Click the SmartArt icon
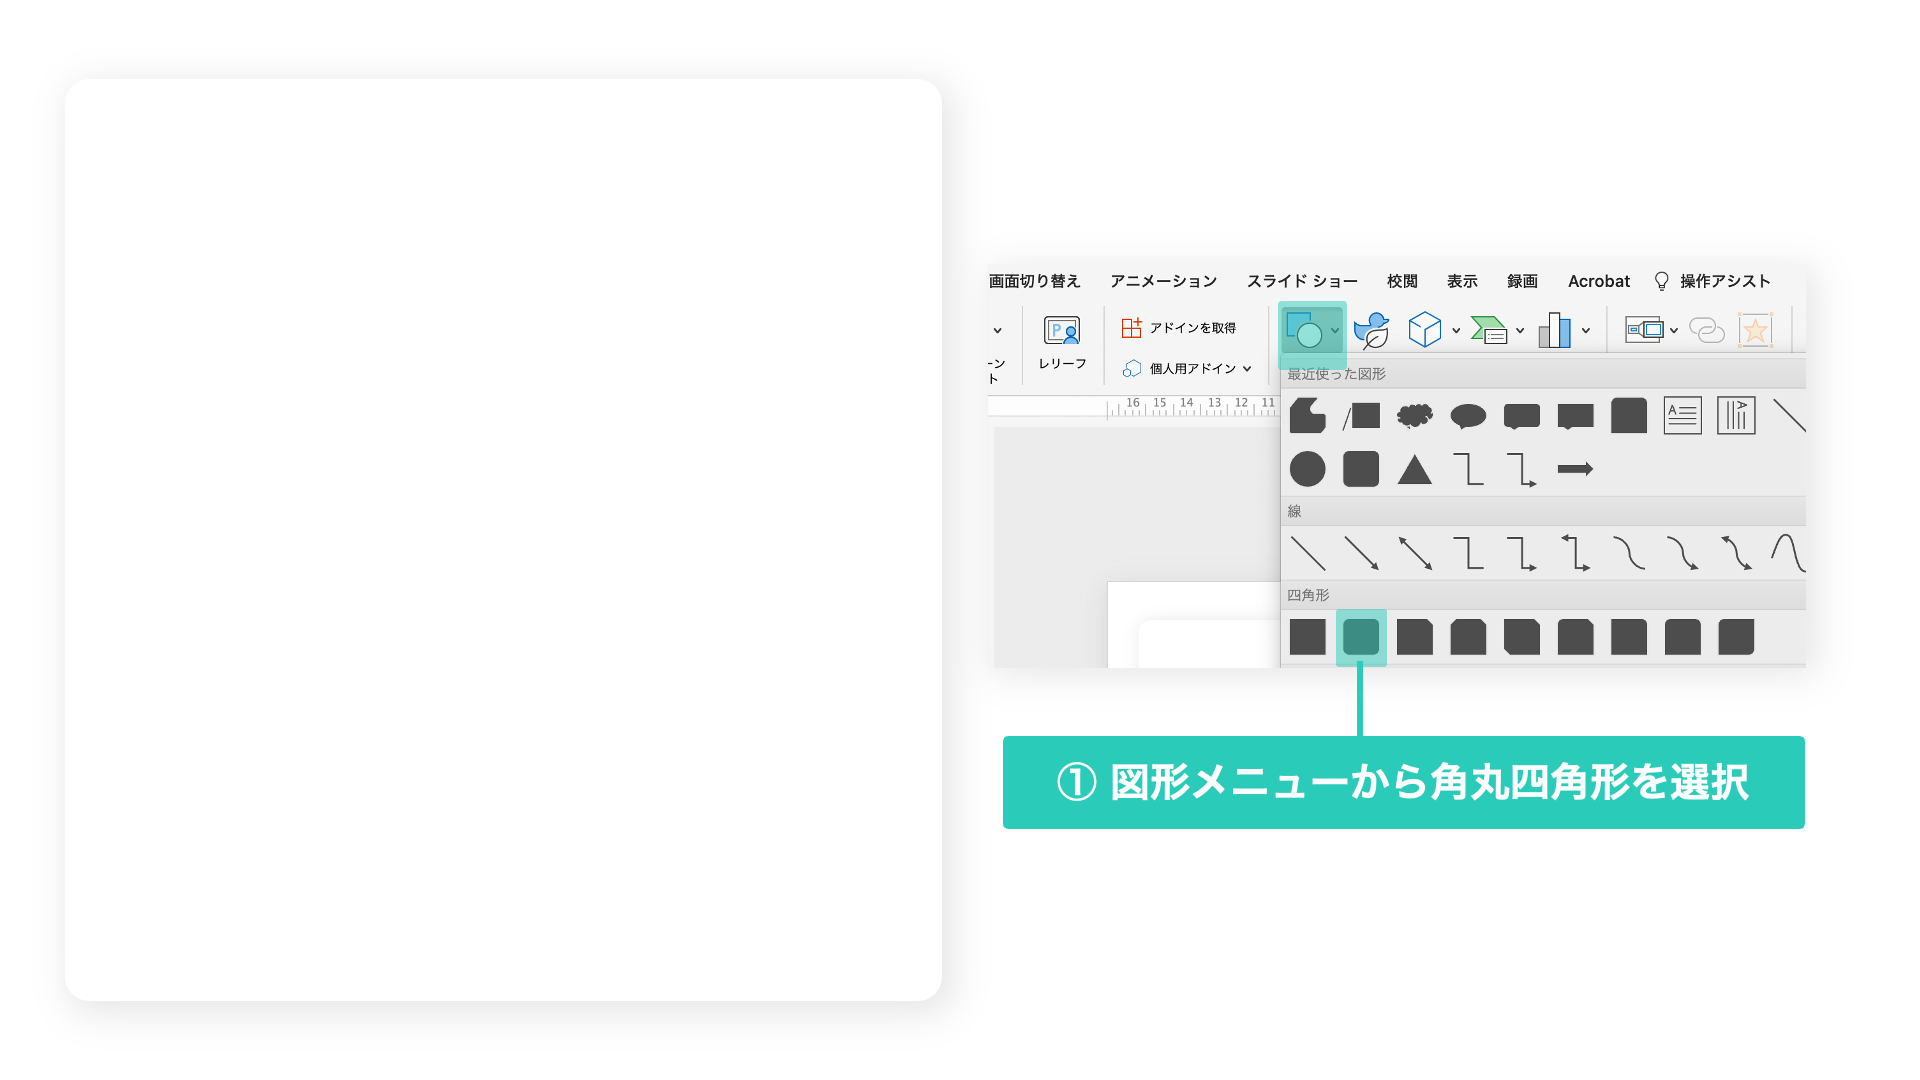The height and width of the screenshot is (1080, 1920). (x=1489, y=330)
